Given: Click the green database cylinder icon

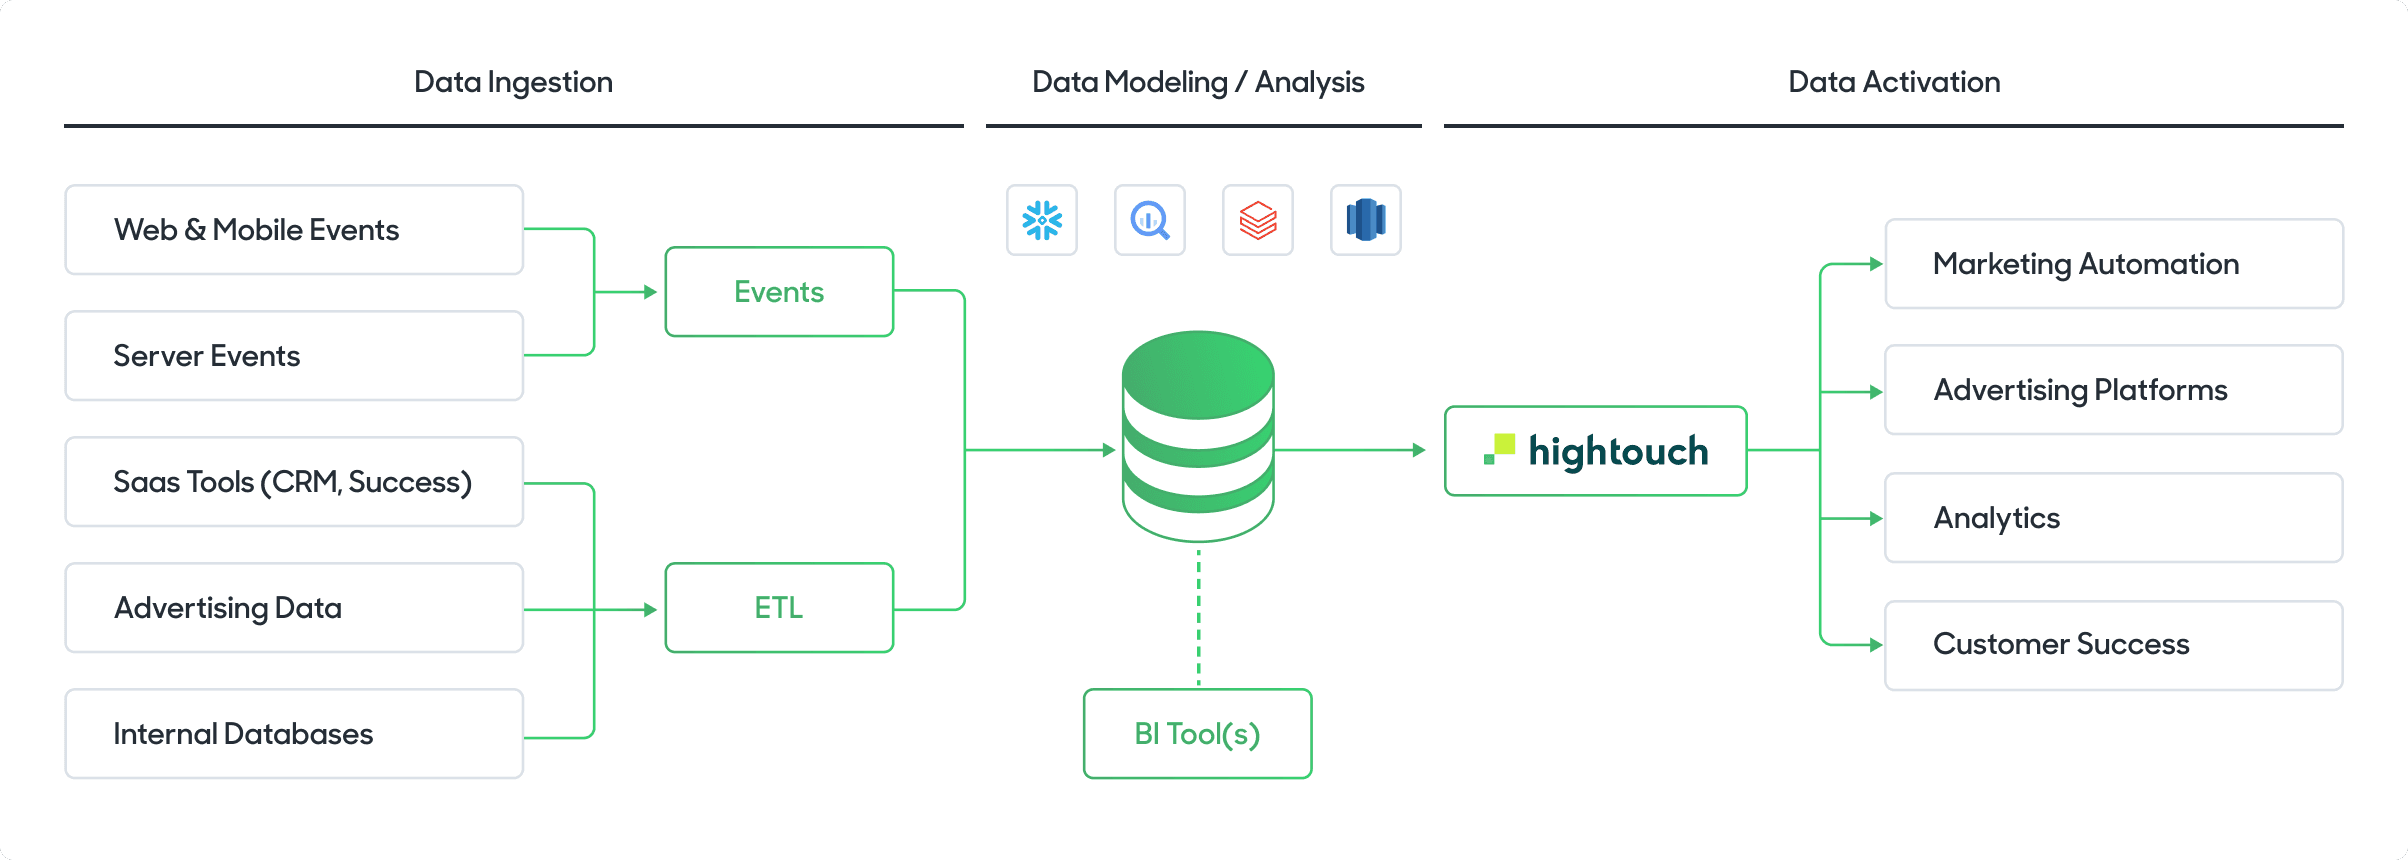Looking at the screenshot, I should 1198,436.
